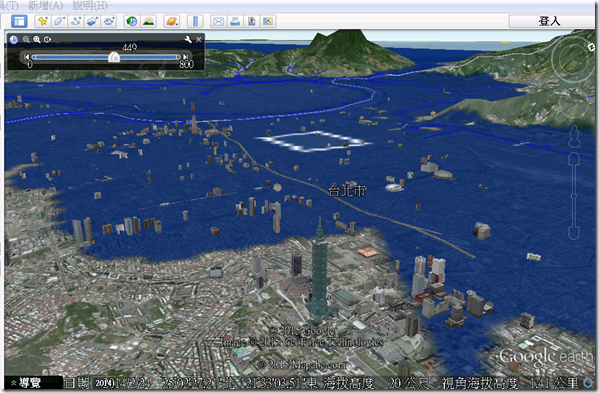Click the 登入 sign-in button
599x393 pixels.
coord(549,21)
